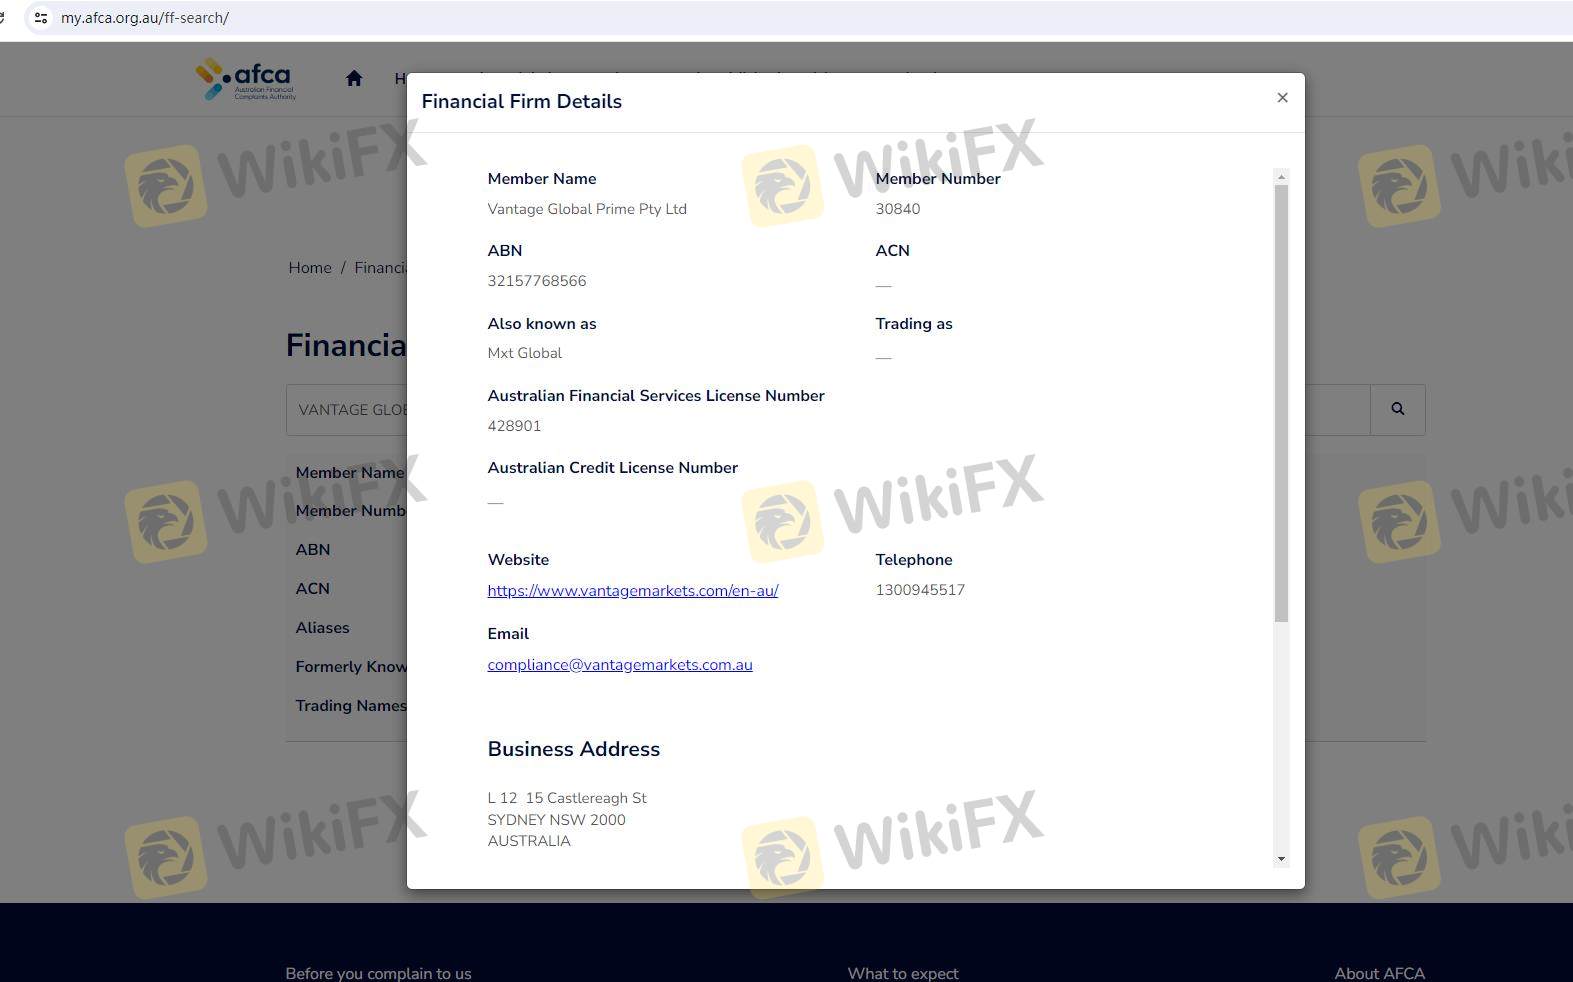
Task: Open "Before you complain to us" footer section
Action: click(x=378, y=973)
